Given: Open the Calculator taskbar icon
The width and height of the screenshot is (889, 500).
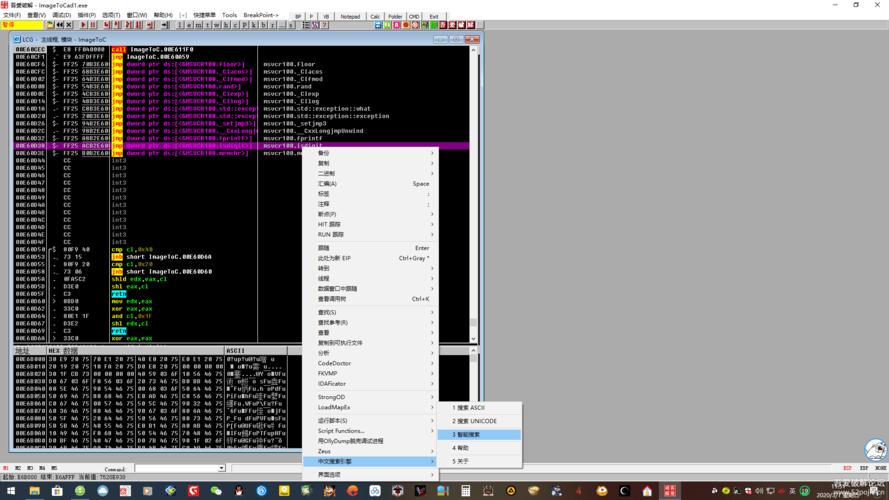Looking at the screenshot, I should (x=465, y=491).
